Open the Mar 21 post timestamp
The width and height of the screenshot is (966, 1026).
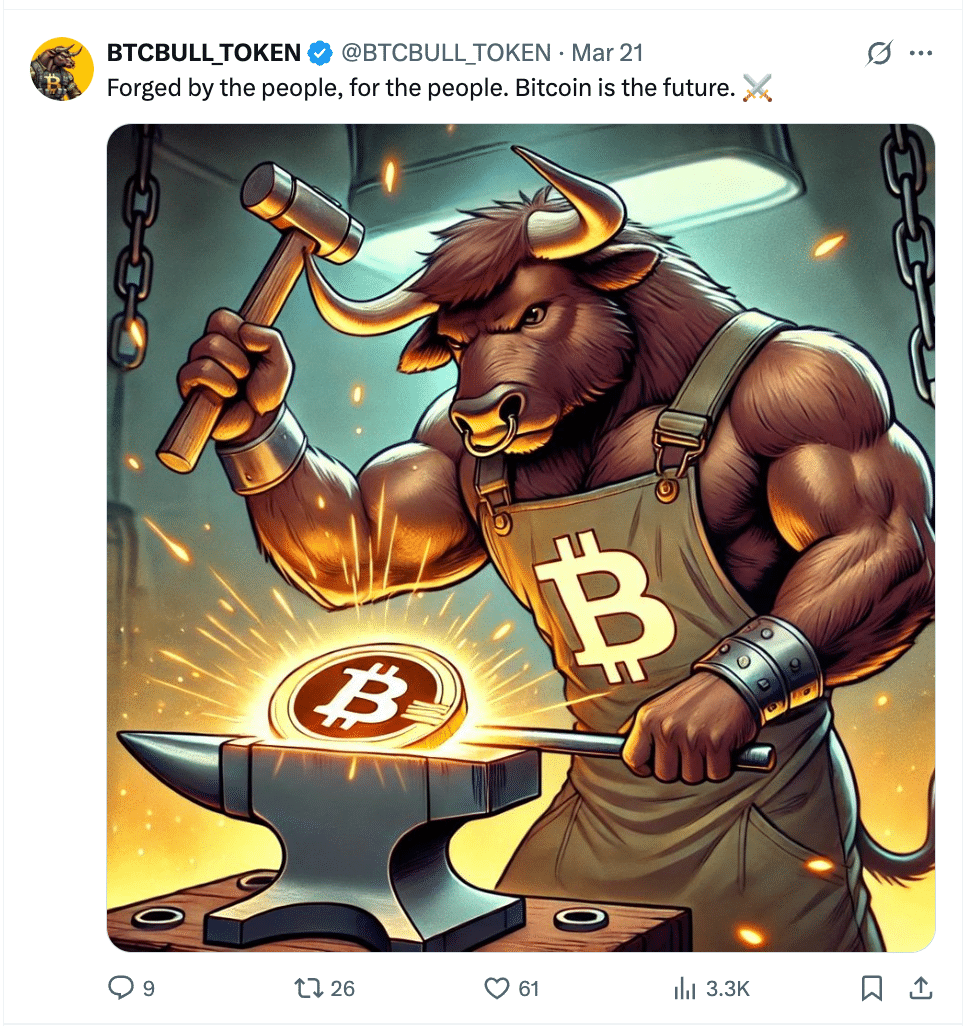pyautogui.click(x=607, y=53)
